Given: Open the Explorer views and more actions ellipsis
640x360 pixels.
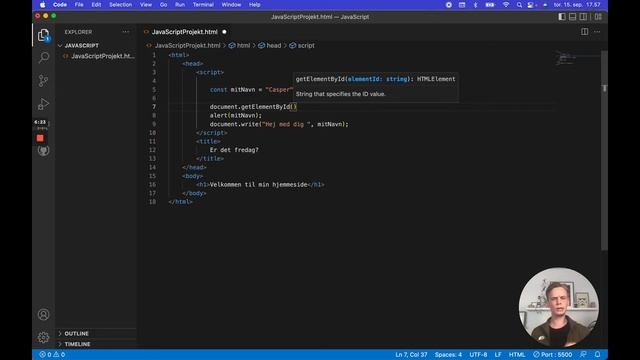Looking at the screenshot, I should tap(125, 32).
